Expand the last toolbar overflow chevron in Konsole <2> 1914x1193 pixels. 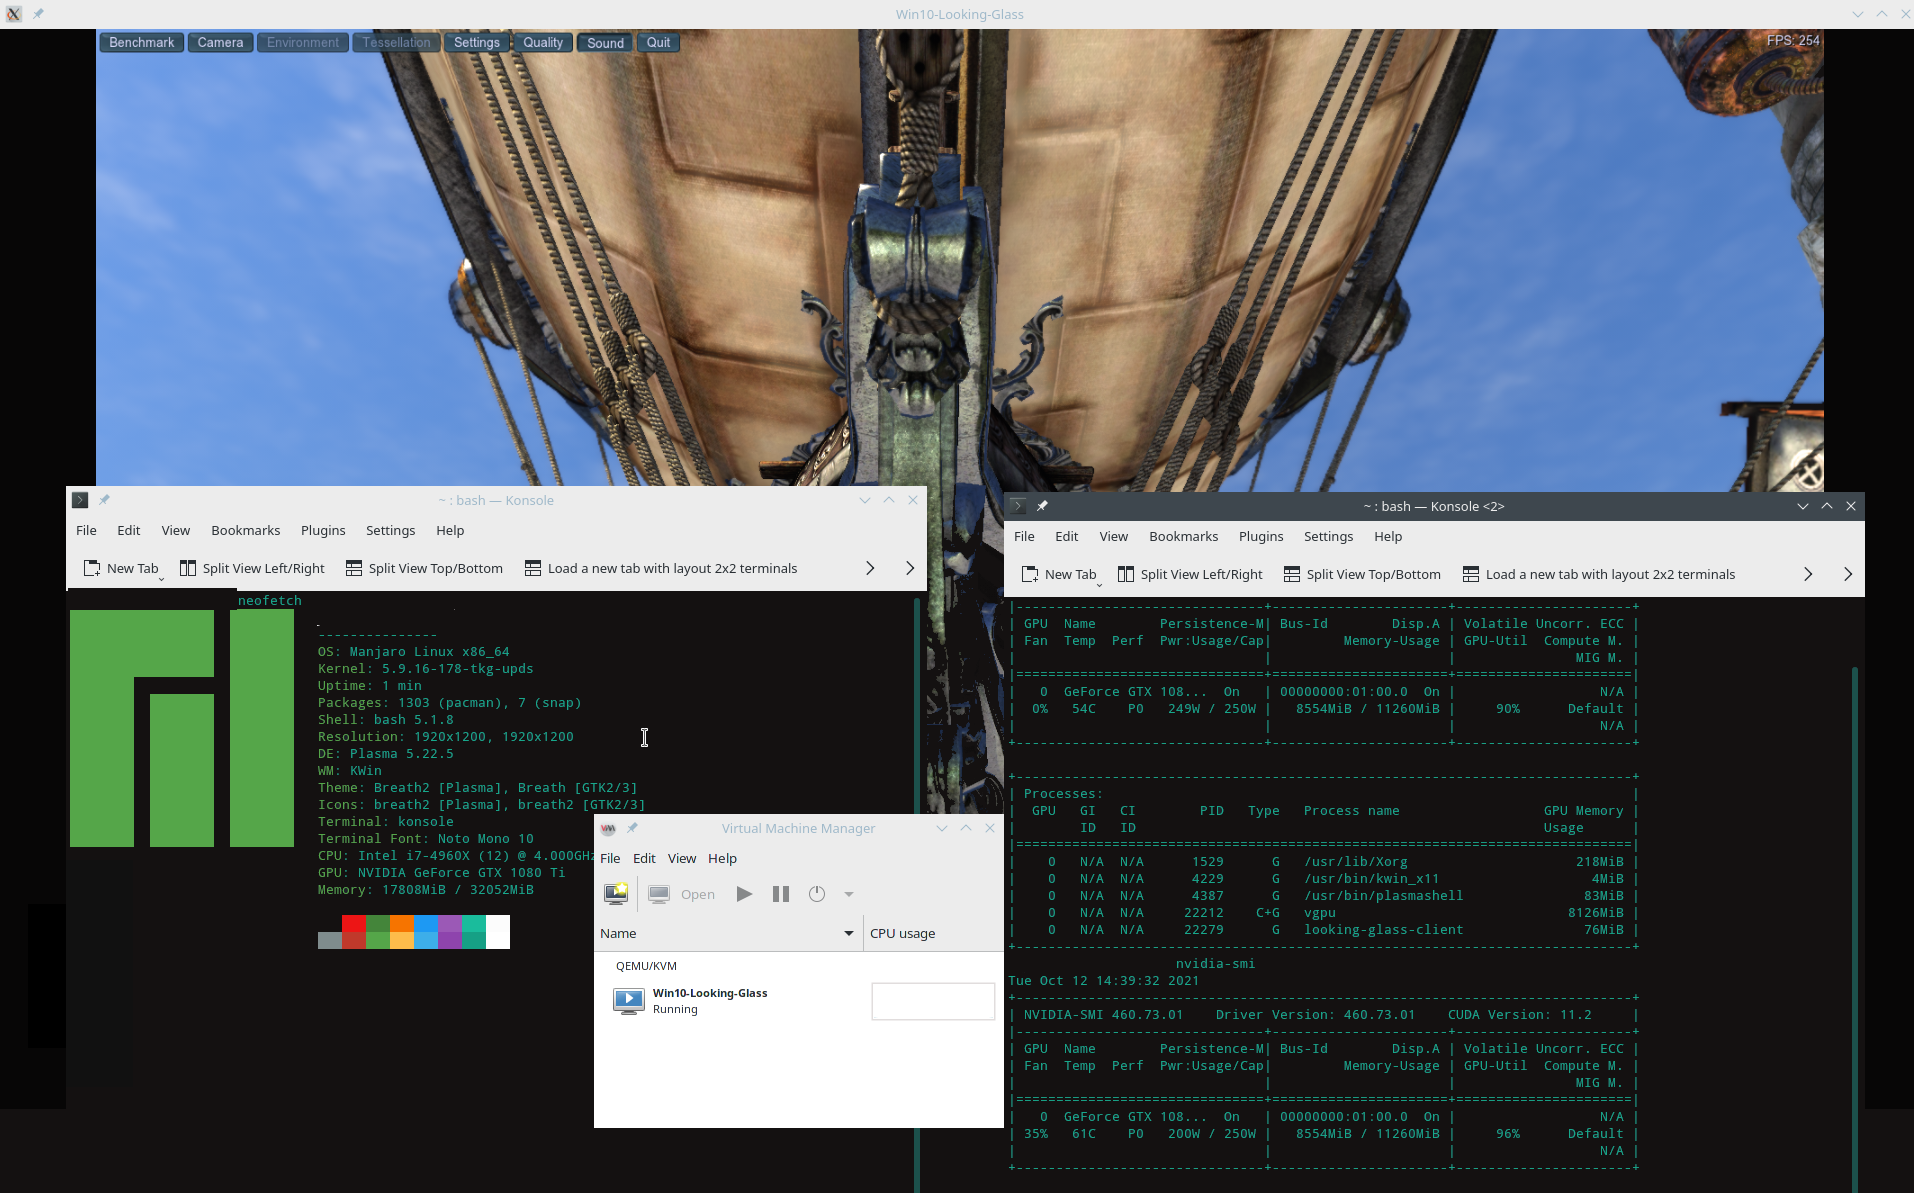click(x=1848, y=574)
